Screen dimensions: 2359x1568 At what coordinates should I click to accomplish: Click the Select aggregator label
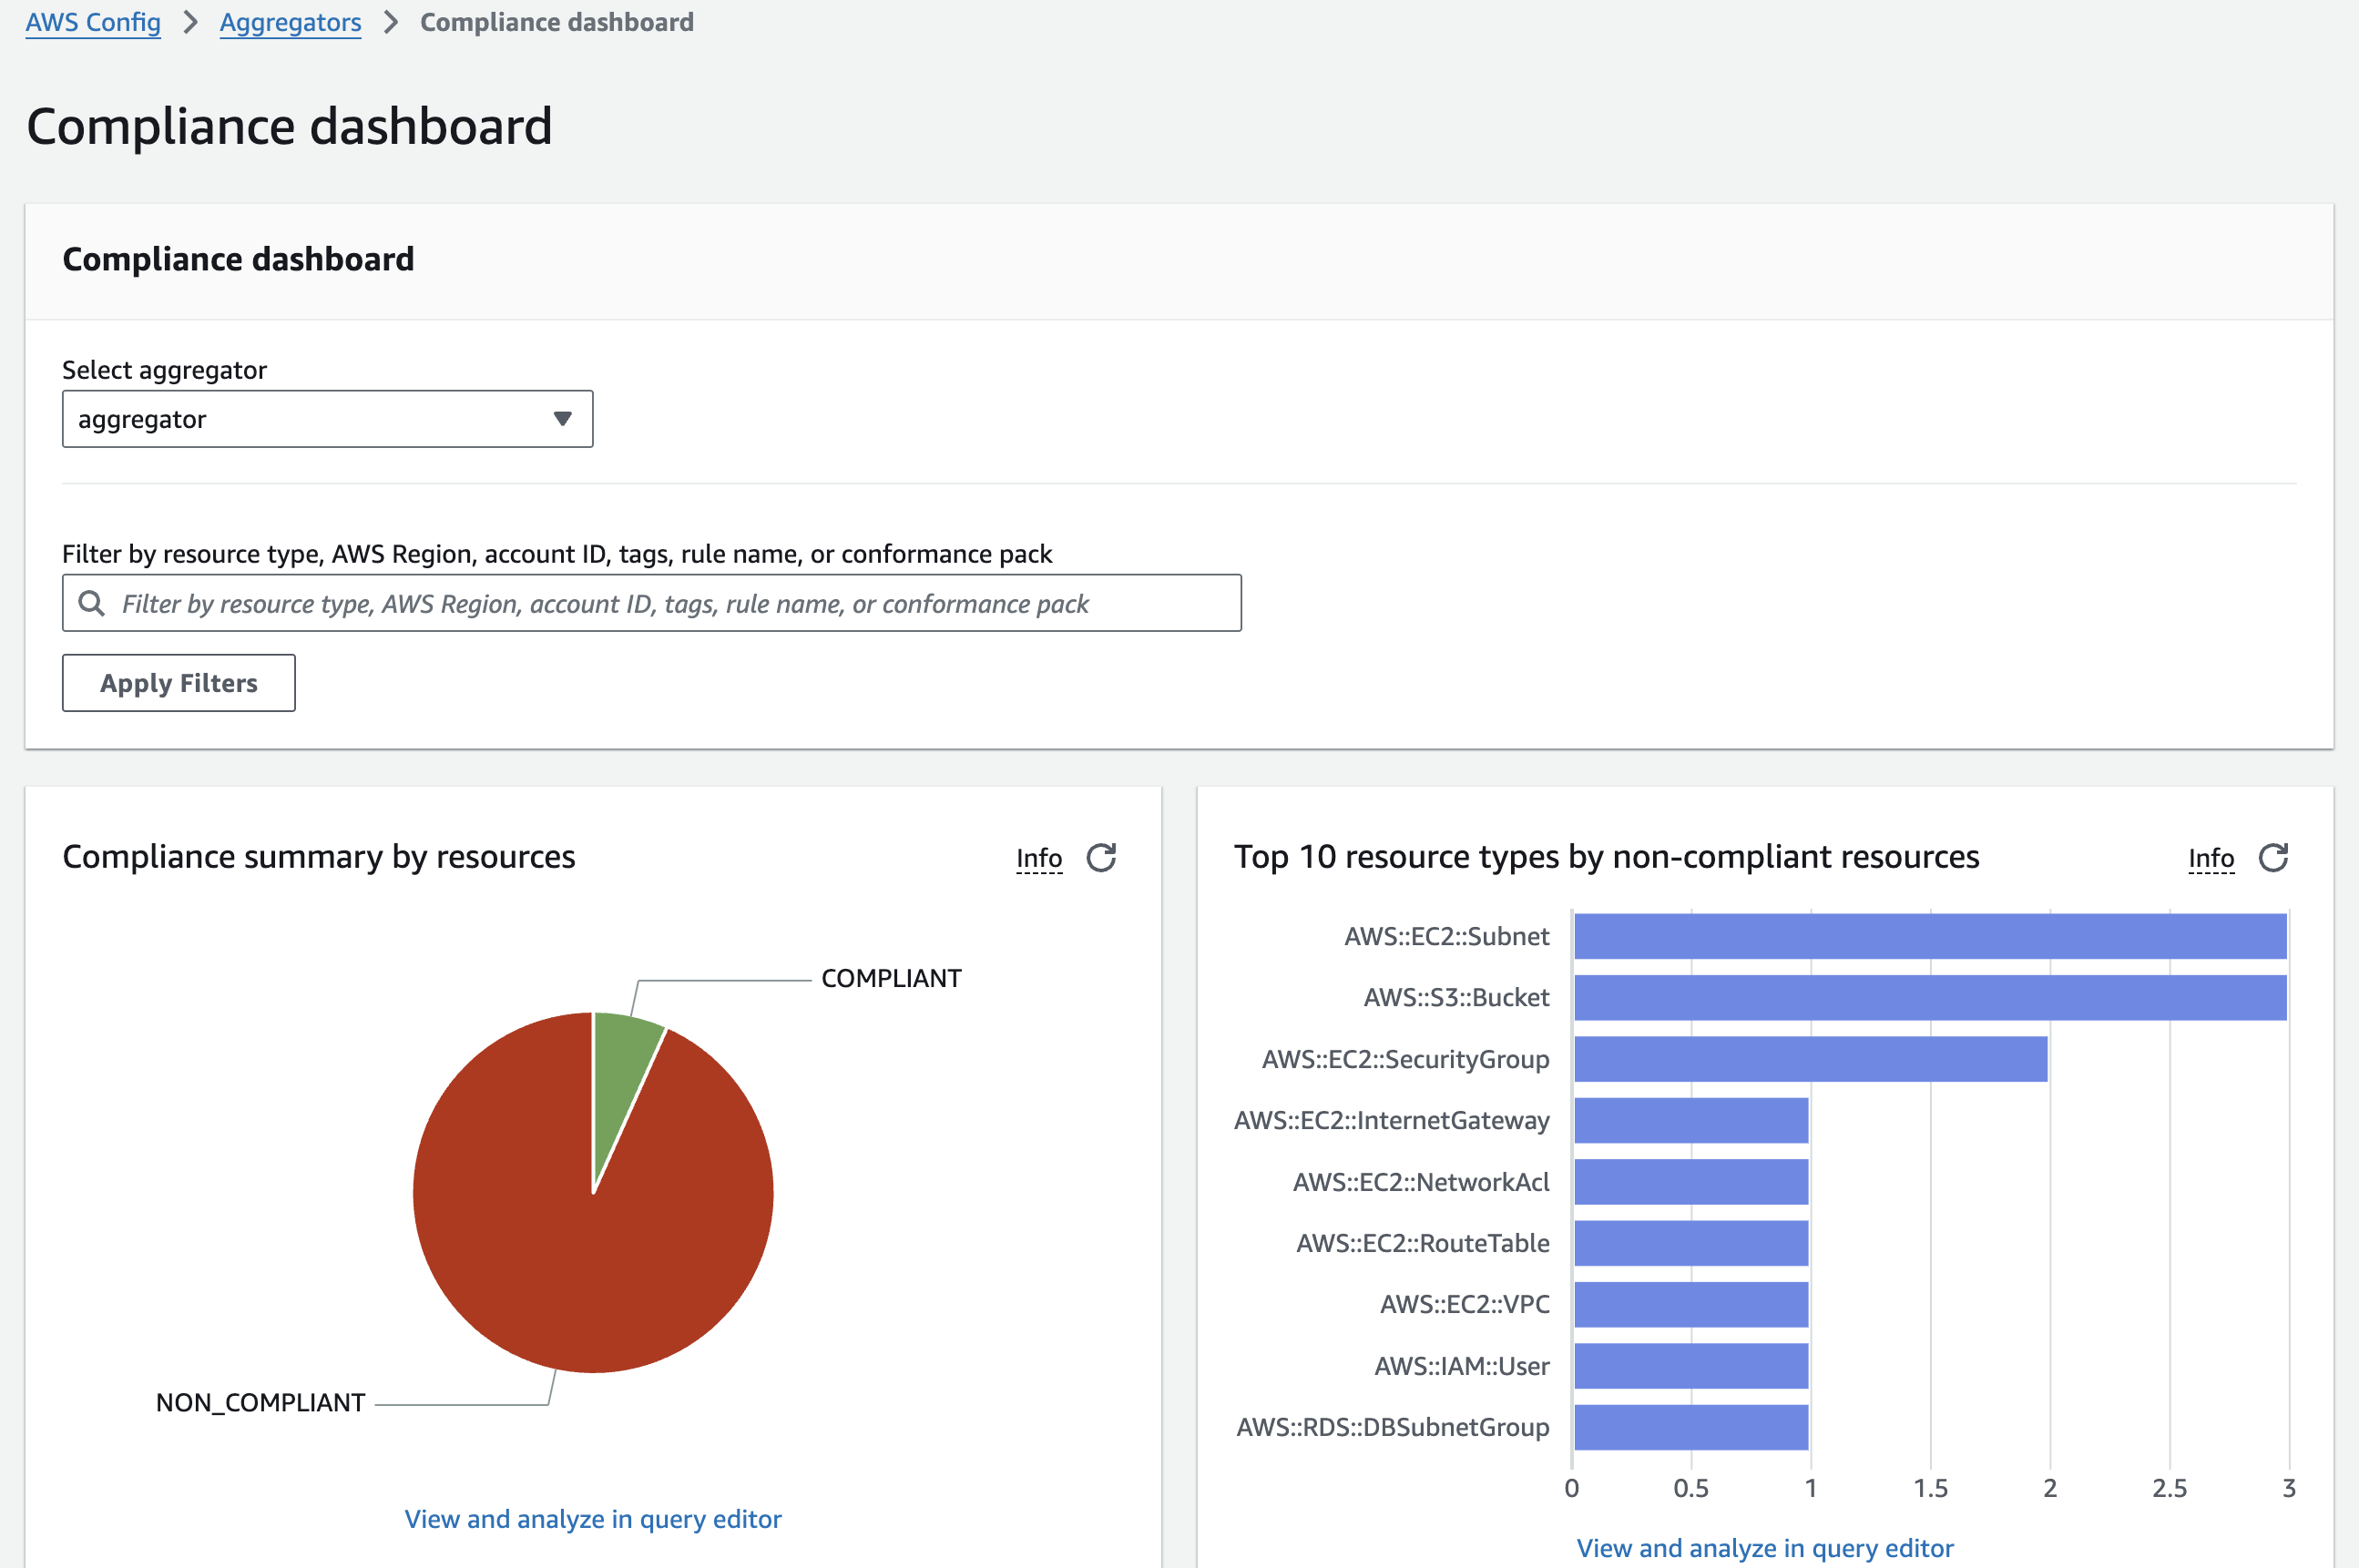tap(164, 370)
